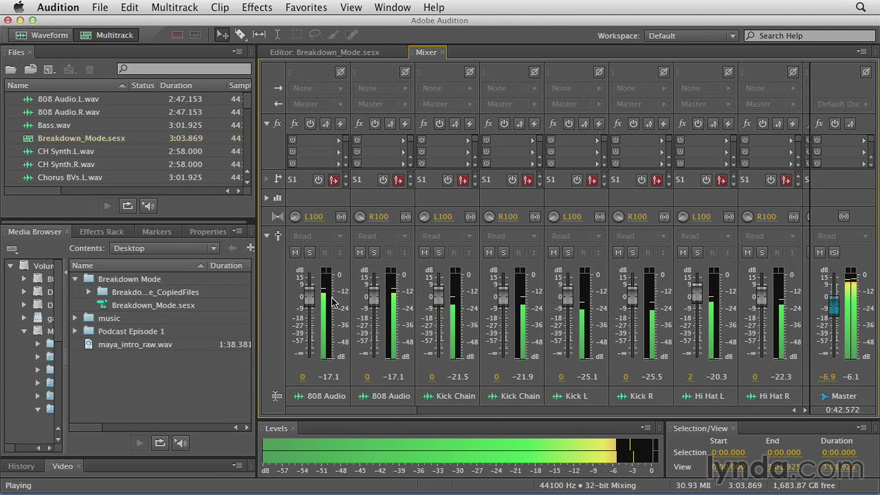Click the Master track fx power icon

click(835, 123)
